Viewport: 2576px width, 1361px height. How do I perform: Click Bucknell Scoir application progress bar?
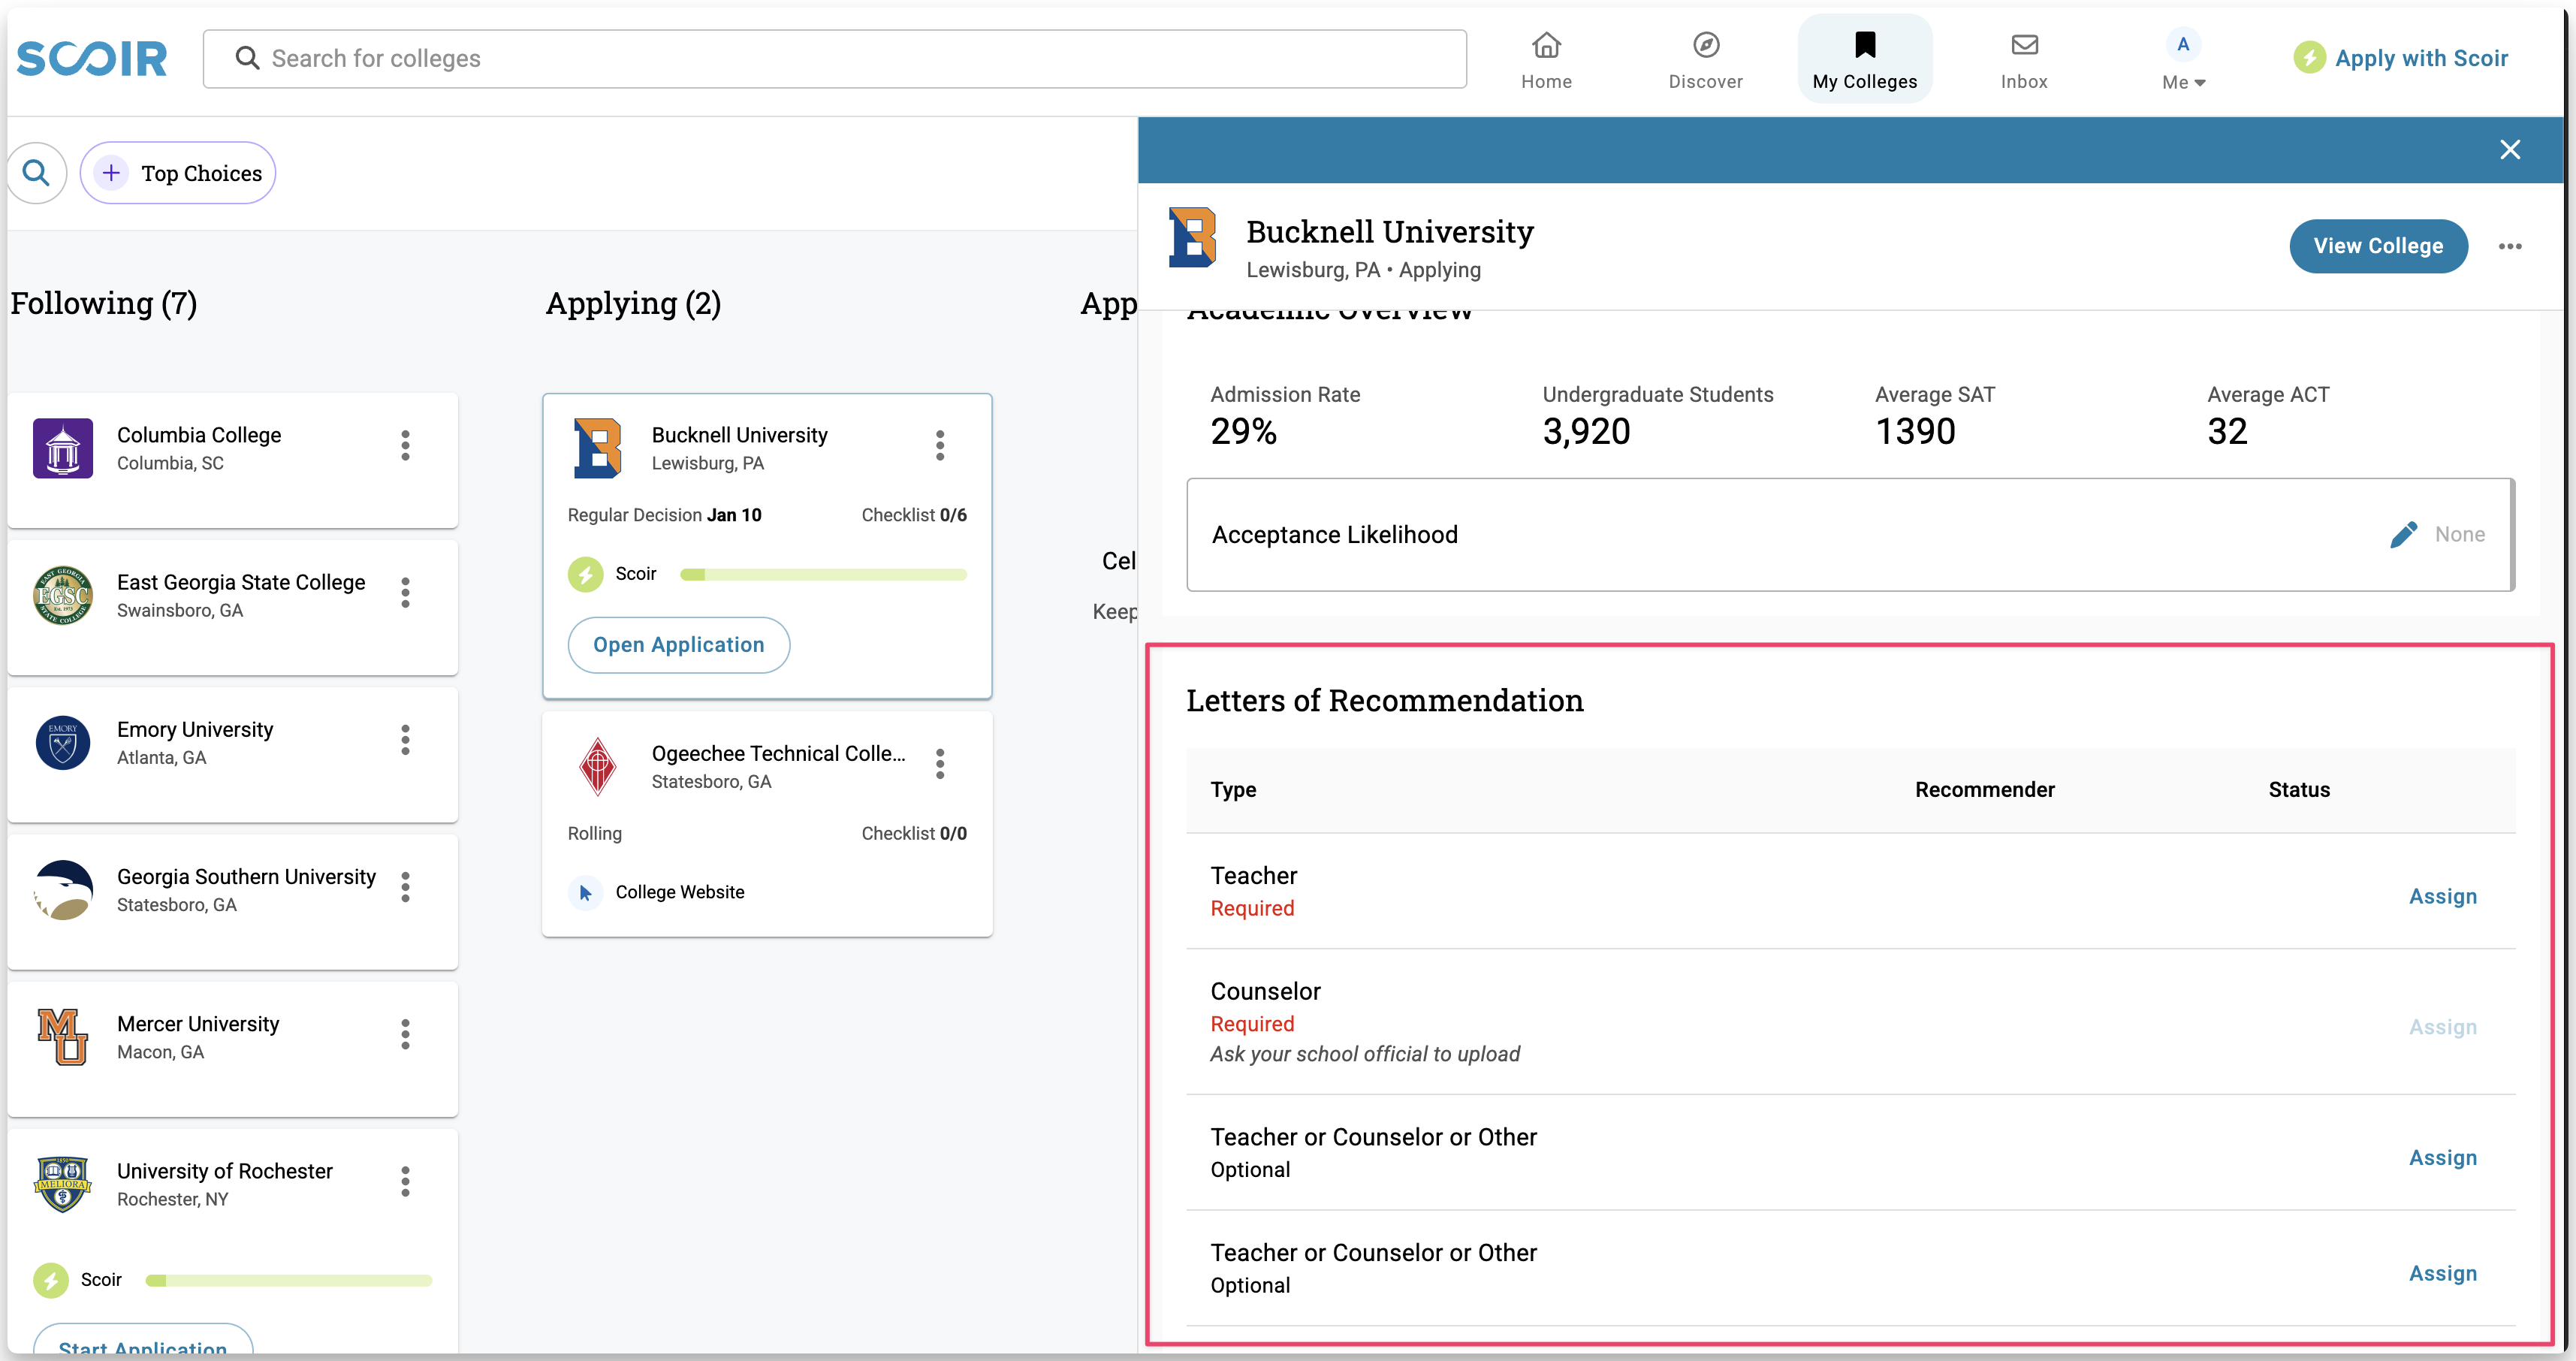click(x=822, y=575)
